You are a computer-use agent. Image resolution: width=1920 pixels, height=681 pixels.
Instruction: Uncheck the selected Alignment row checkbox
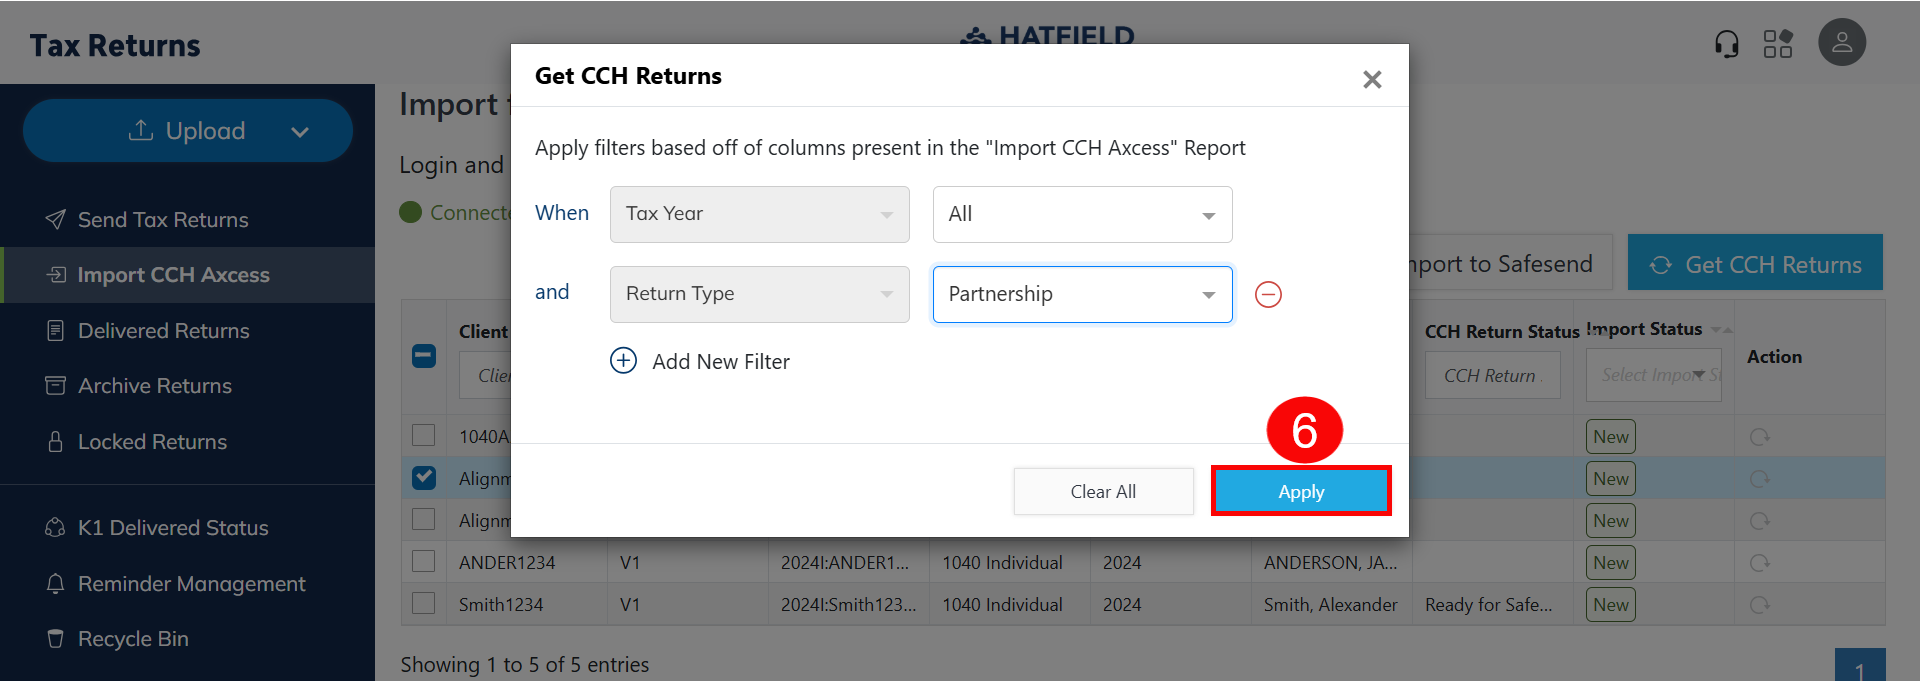tap(424, 478)
